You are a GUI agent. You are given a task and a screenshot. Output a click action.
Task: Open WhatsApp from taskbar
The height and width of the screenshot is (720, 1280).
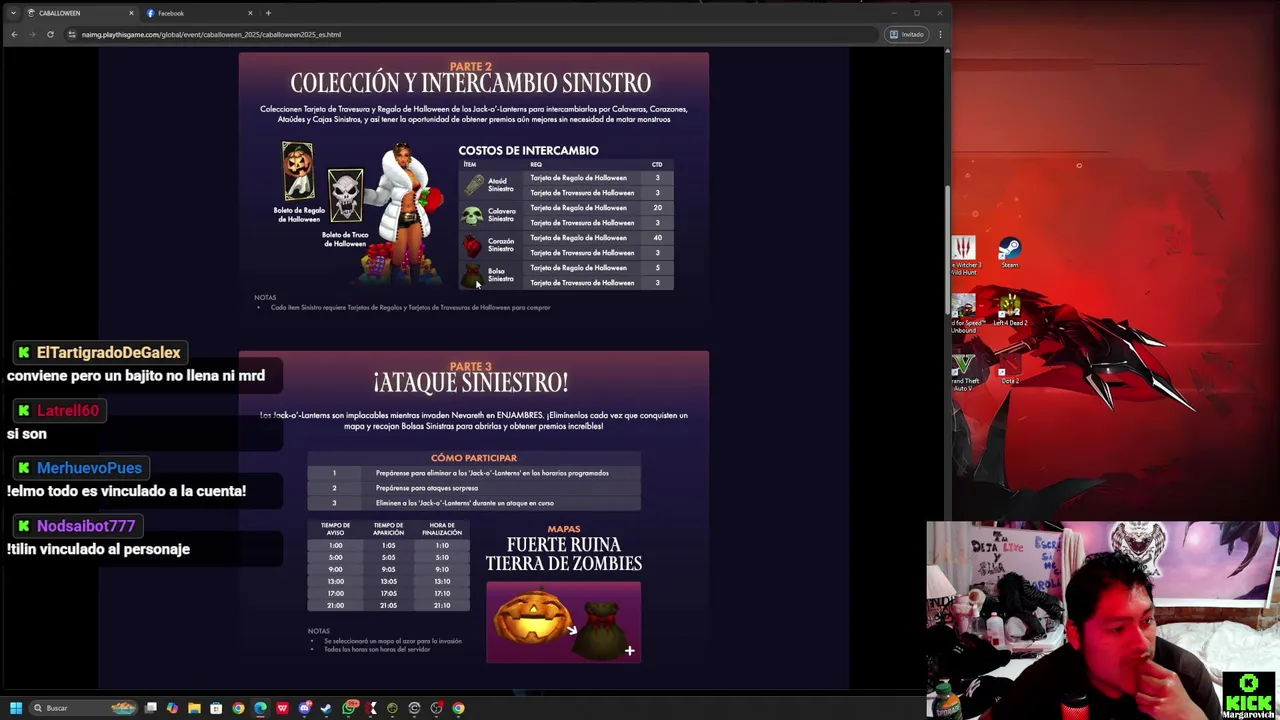(349, 708)
